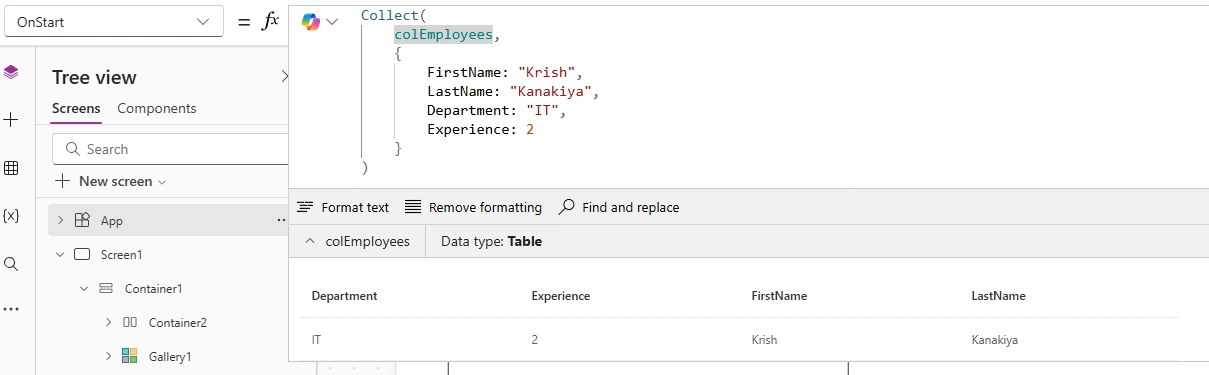Click the FirstName column header
Image resolution: width=1209 pixels, height=375 pixels.
pos(779,296)
